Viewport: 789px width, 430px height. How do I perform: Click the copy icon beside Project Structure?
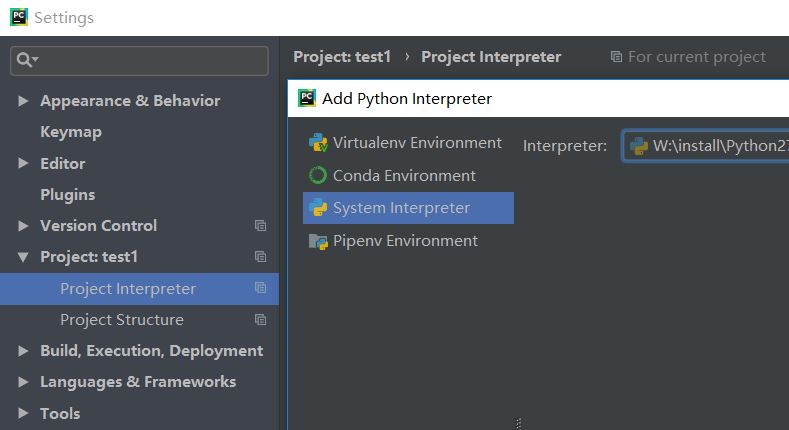coord(260,320)
